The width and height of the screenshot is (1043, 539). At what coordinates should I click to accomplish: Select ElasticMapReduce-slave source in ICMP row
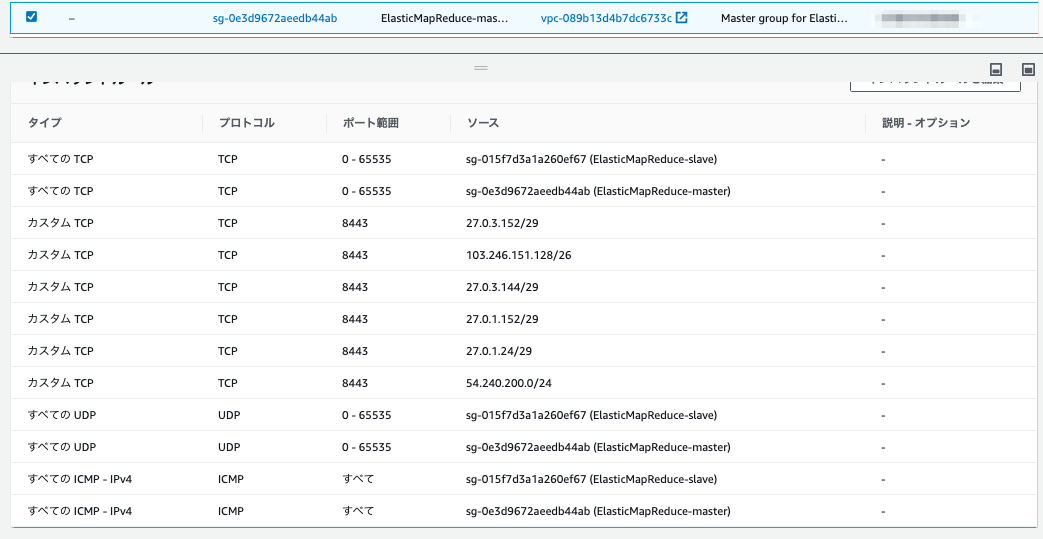tap(591, 479)
